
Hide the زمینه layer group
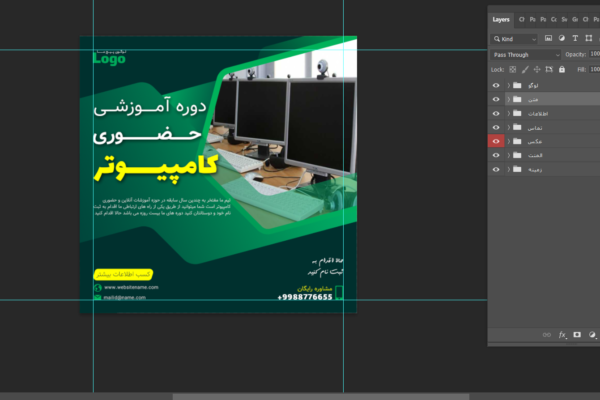pos(496,170)
